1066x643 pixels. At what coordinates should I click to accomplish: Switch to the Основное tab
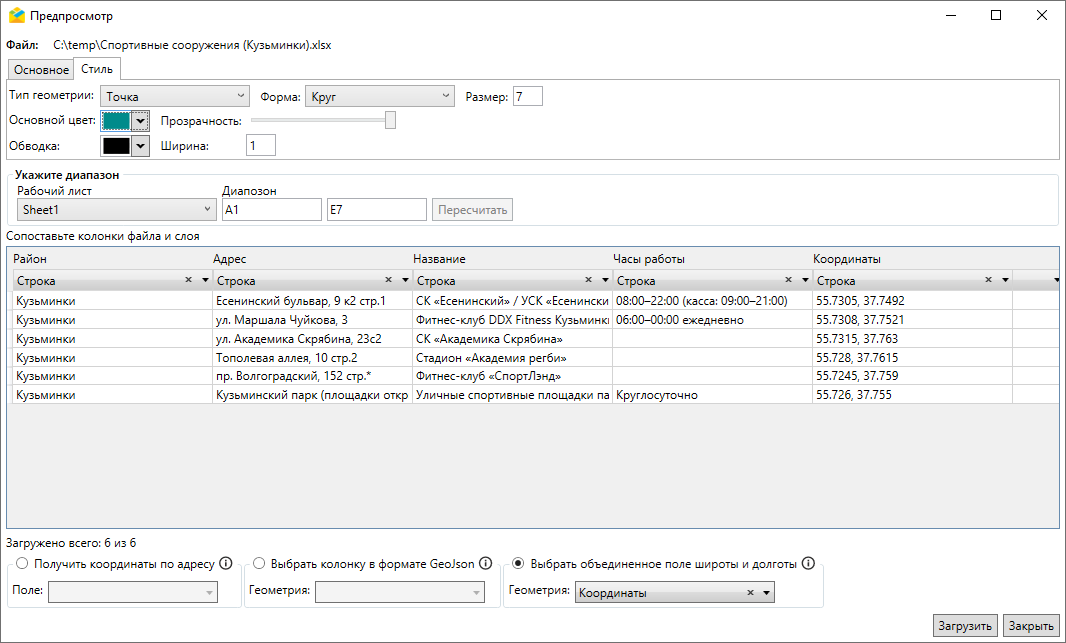[41, 70]
